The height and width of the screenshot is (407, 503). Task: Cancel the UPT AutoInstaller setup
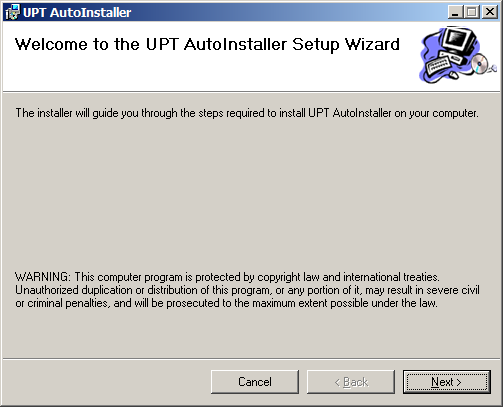coord(255,382)
